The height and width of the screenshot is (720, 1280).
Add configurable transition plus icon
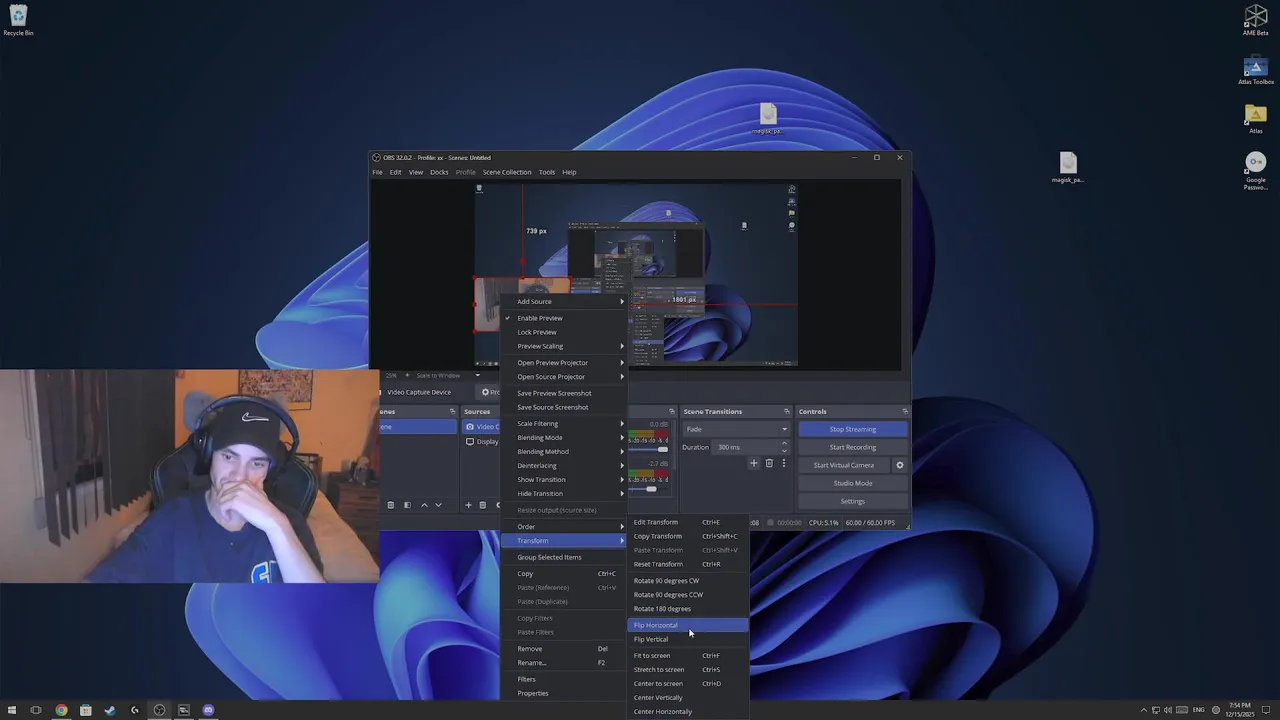tap(754, 463)
